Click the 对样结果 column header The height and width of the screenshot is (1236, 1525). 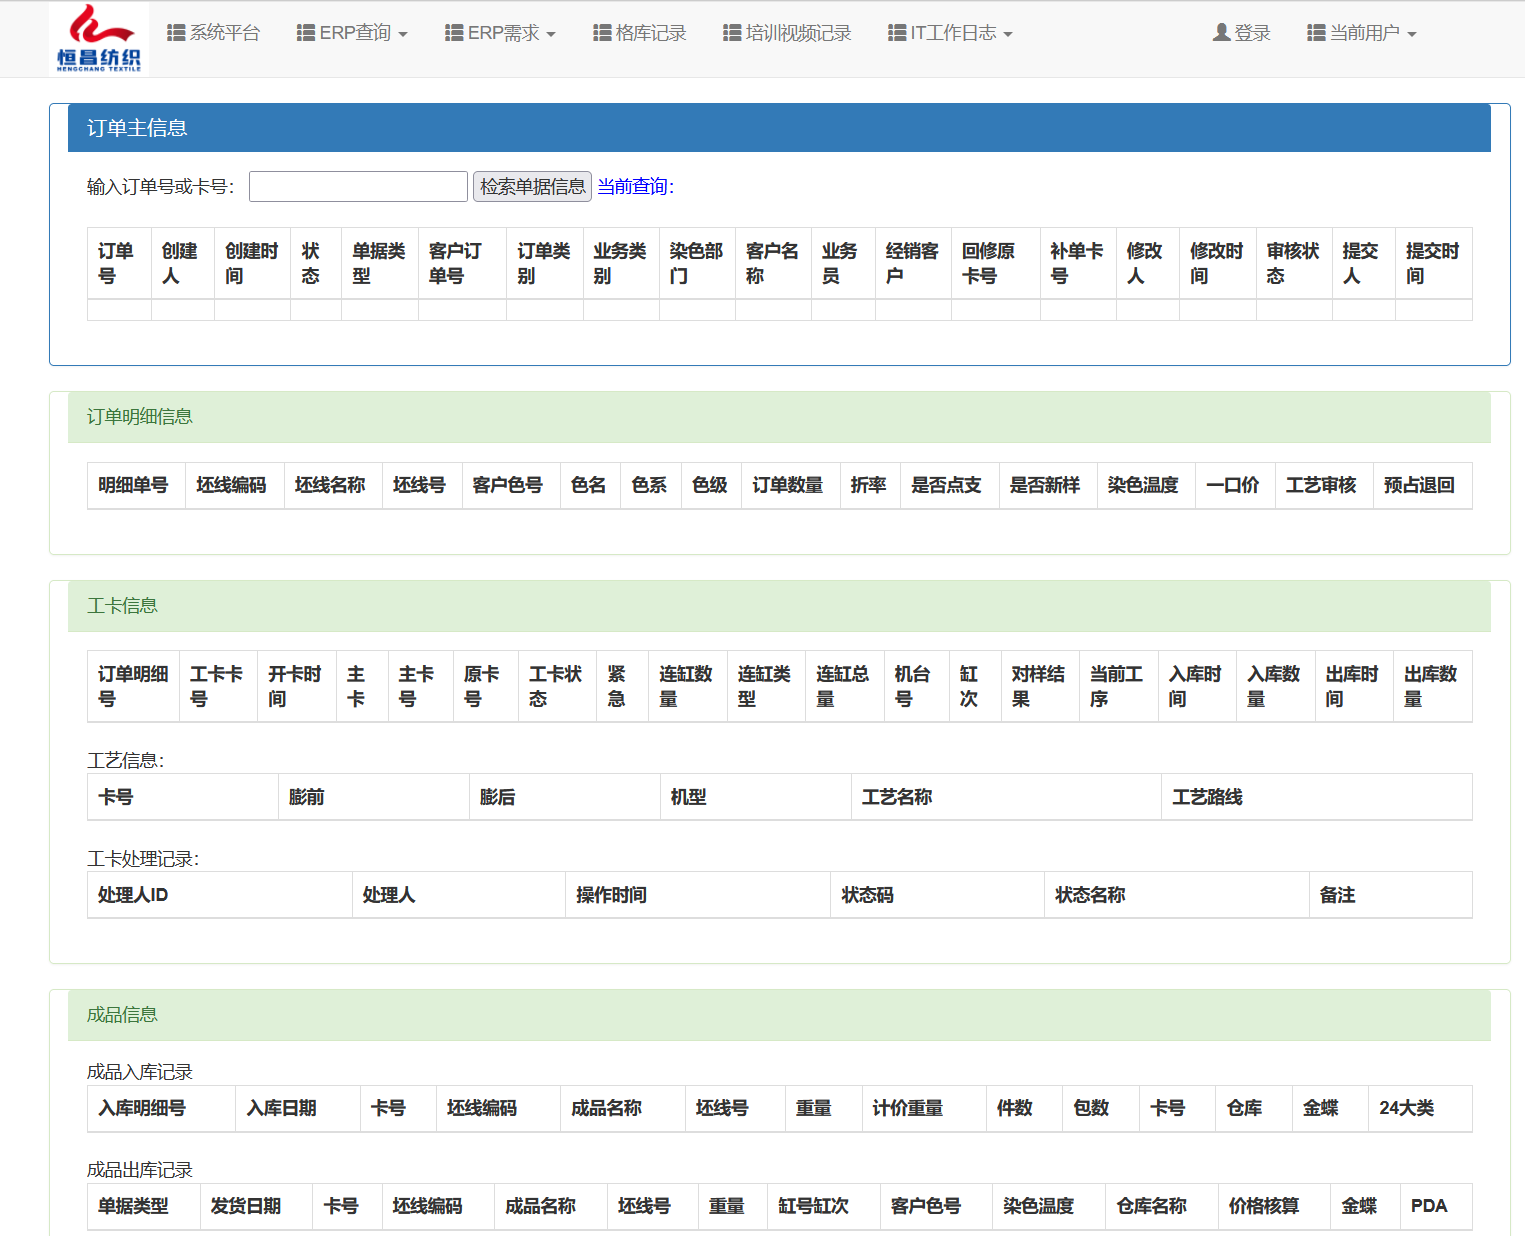click(1040, 687)
